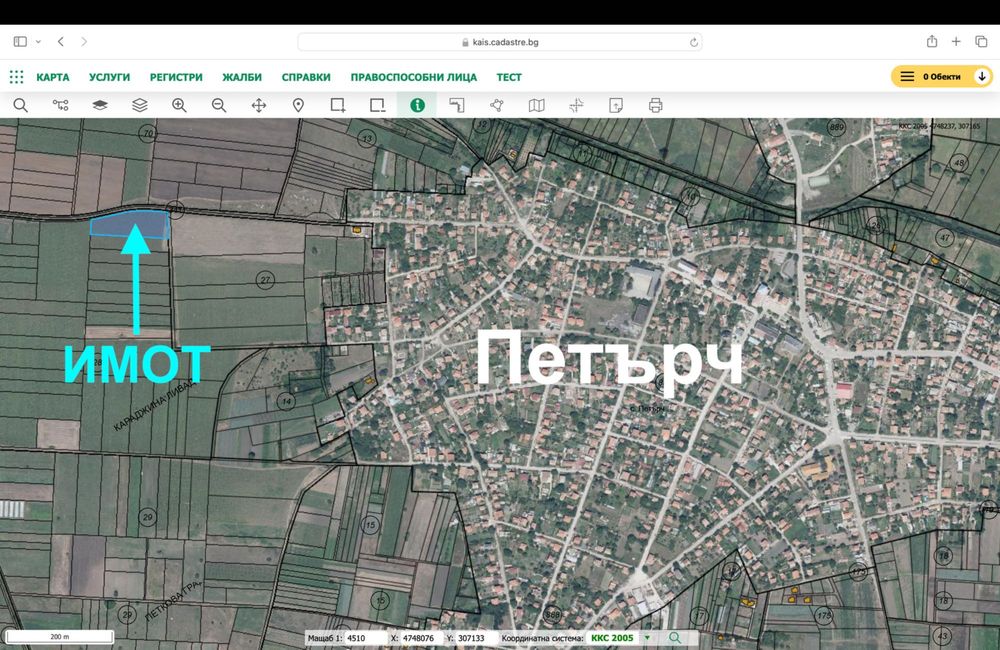This screenshot has width=1000, height=650.
Task: Click the Share icon in Safari
Action: [x=932, y=41]
